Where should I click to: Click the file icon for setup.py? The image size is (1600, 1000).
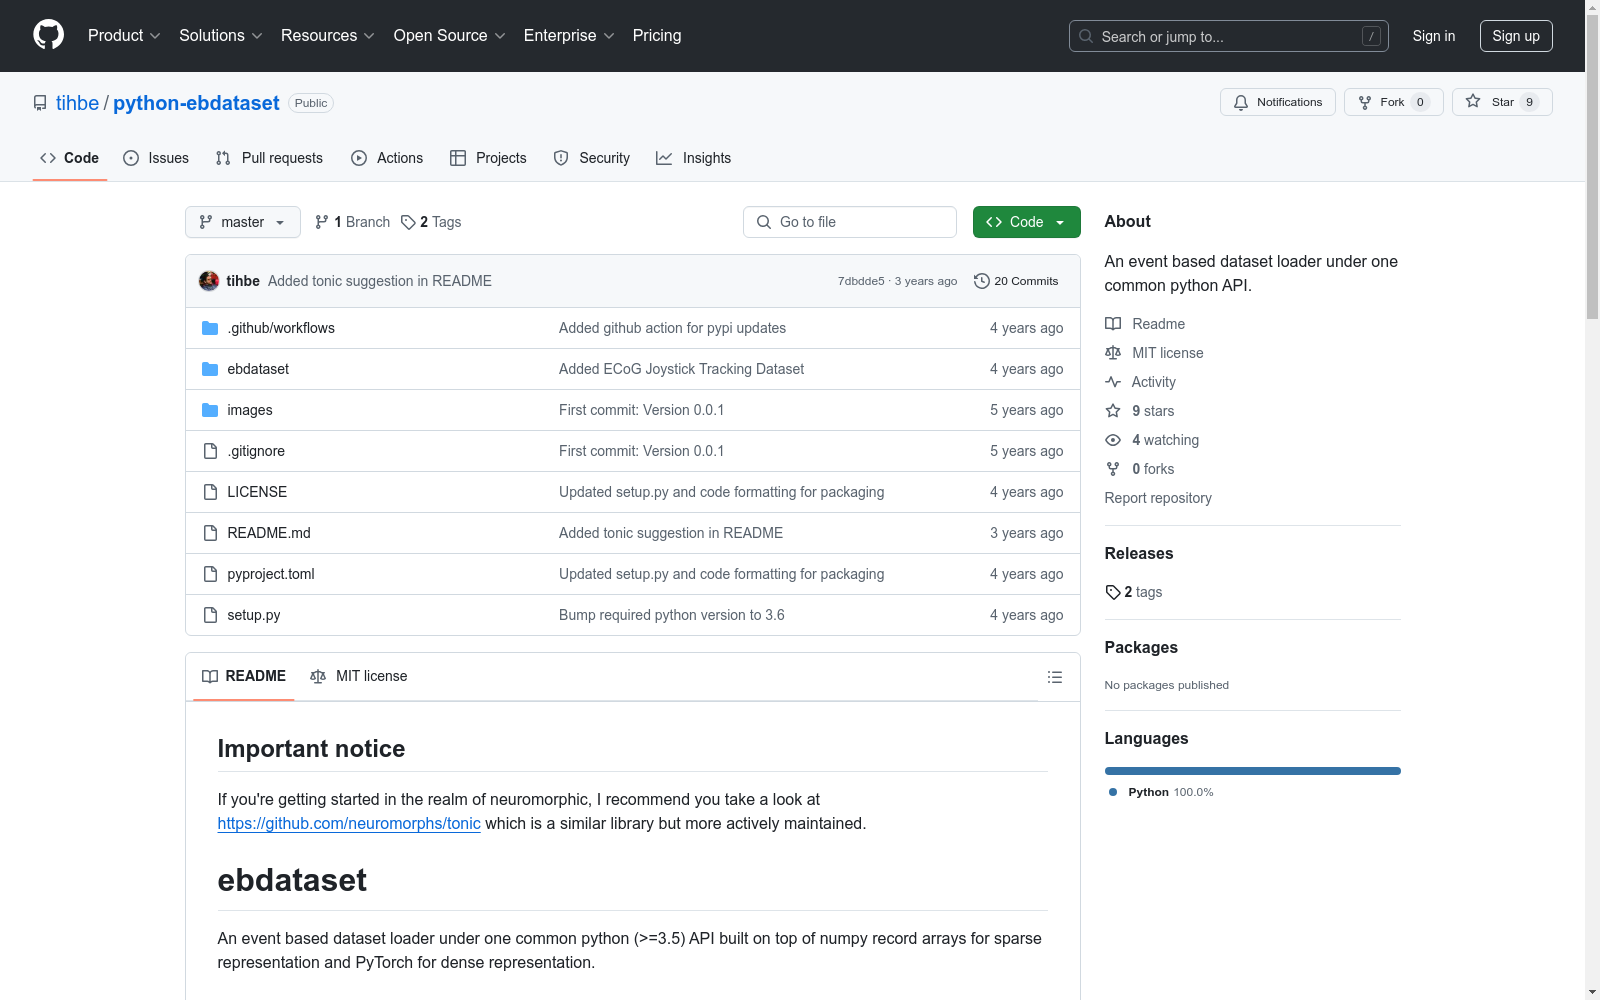(x=210, y=615)
